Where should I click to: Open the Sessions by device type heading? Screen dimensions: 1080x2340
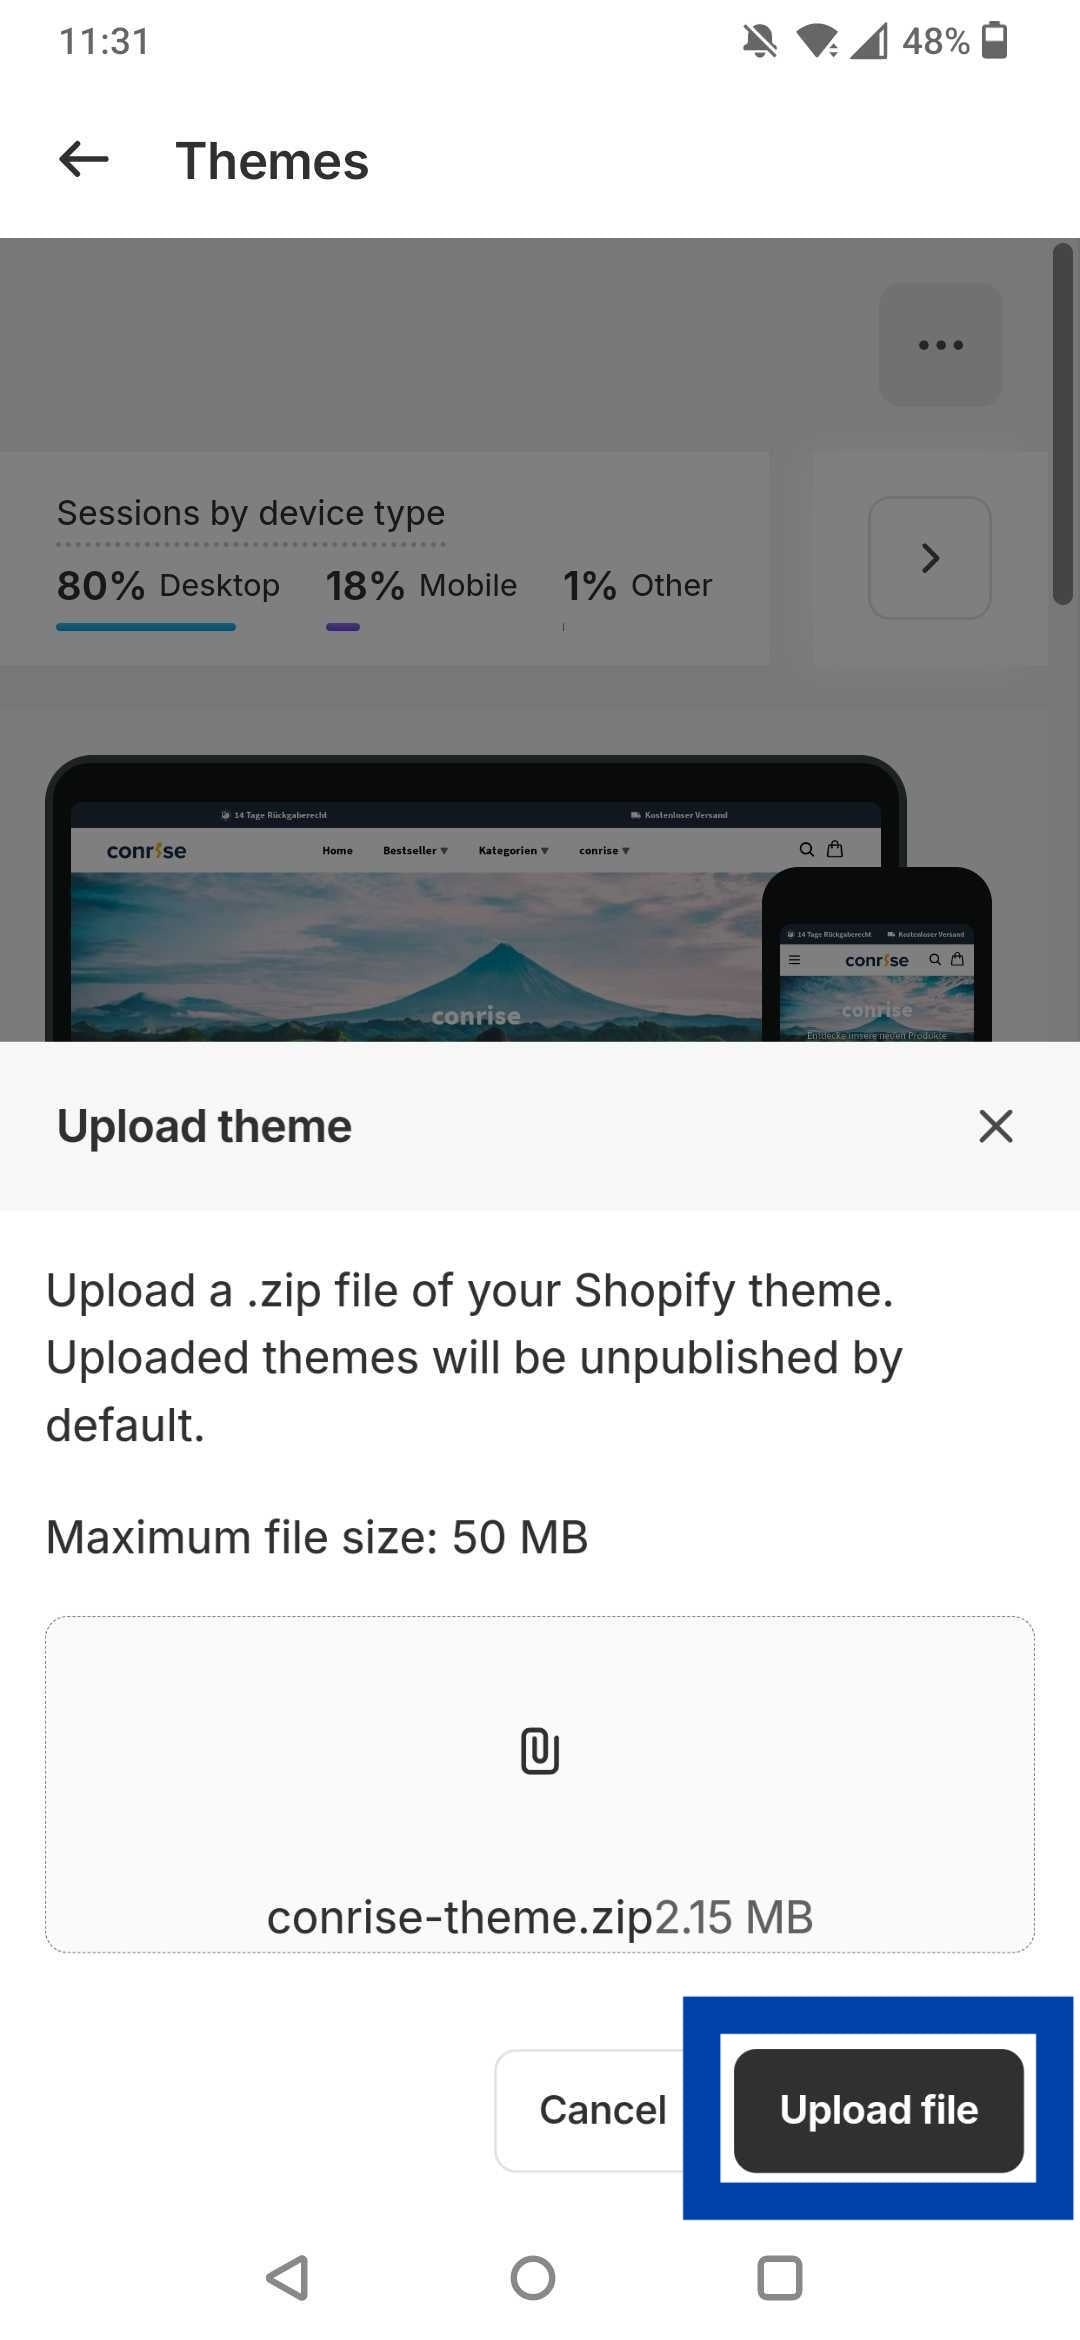coord(251,513)
